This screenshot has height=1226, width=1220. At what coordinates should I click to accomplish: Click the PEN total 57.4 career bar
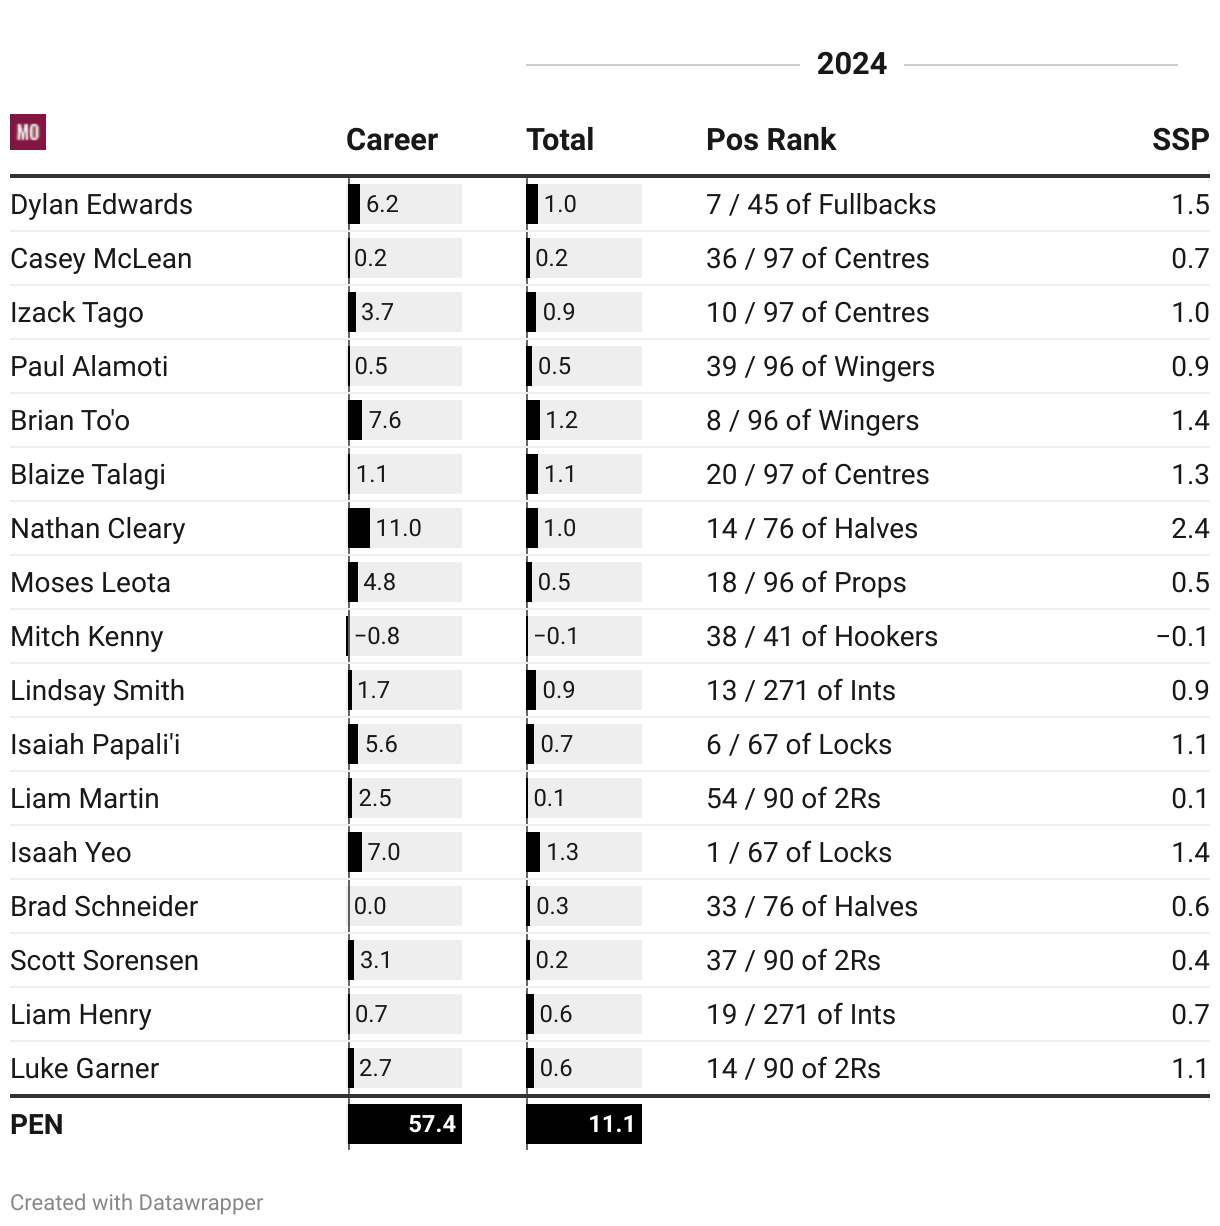pyautogui.click(x=405, y=1124)
